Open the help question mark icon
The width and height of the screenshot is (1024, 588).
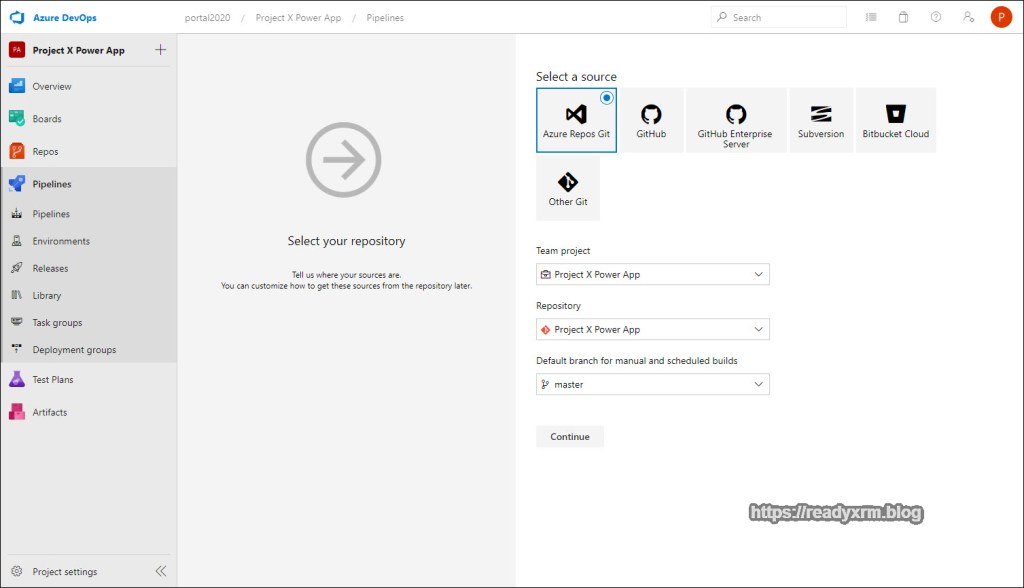tap(936, 17)
